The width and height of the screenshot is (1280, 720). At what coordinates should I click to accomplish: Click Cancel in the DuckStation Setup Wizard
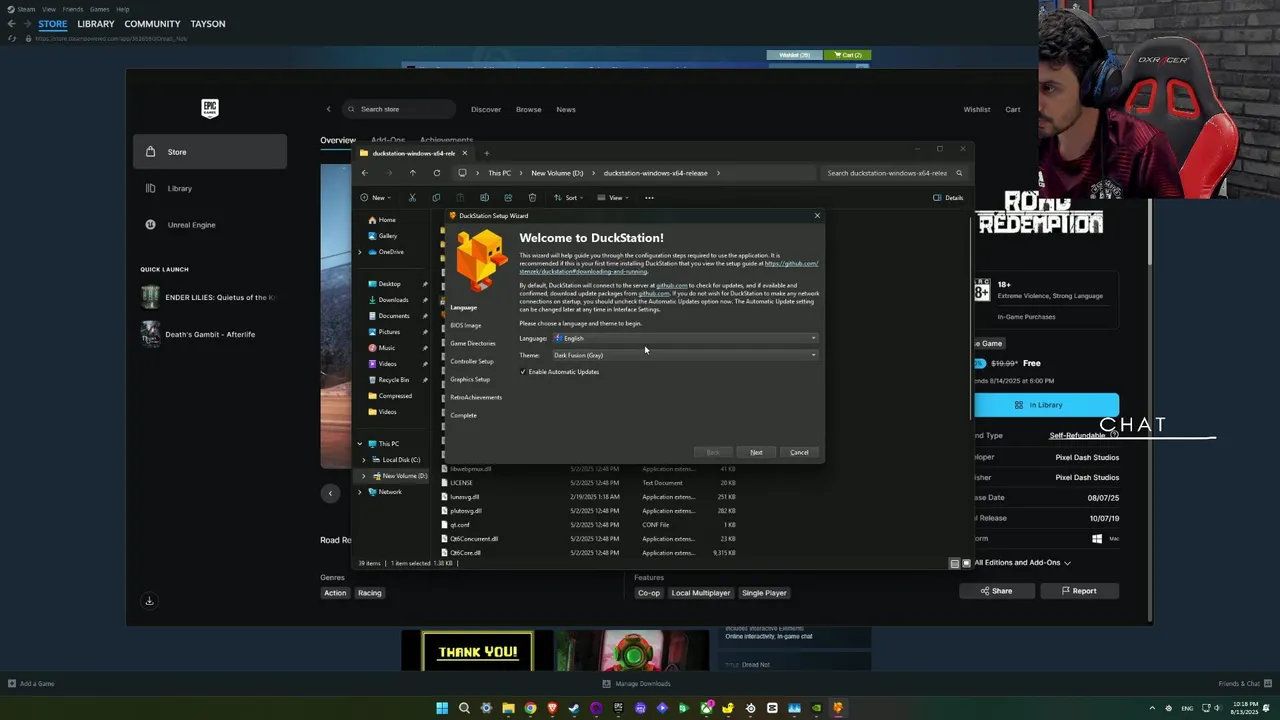tap(799, 452)
